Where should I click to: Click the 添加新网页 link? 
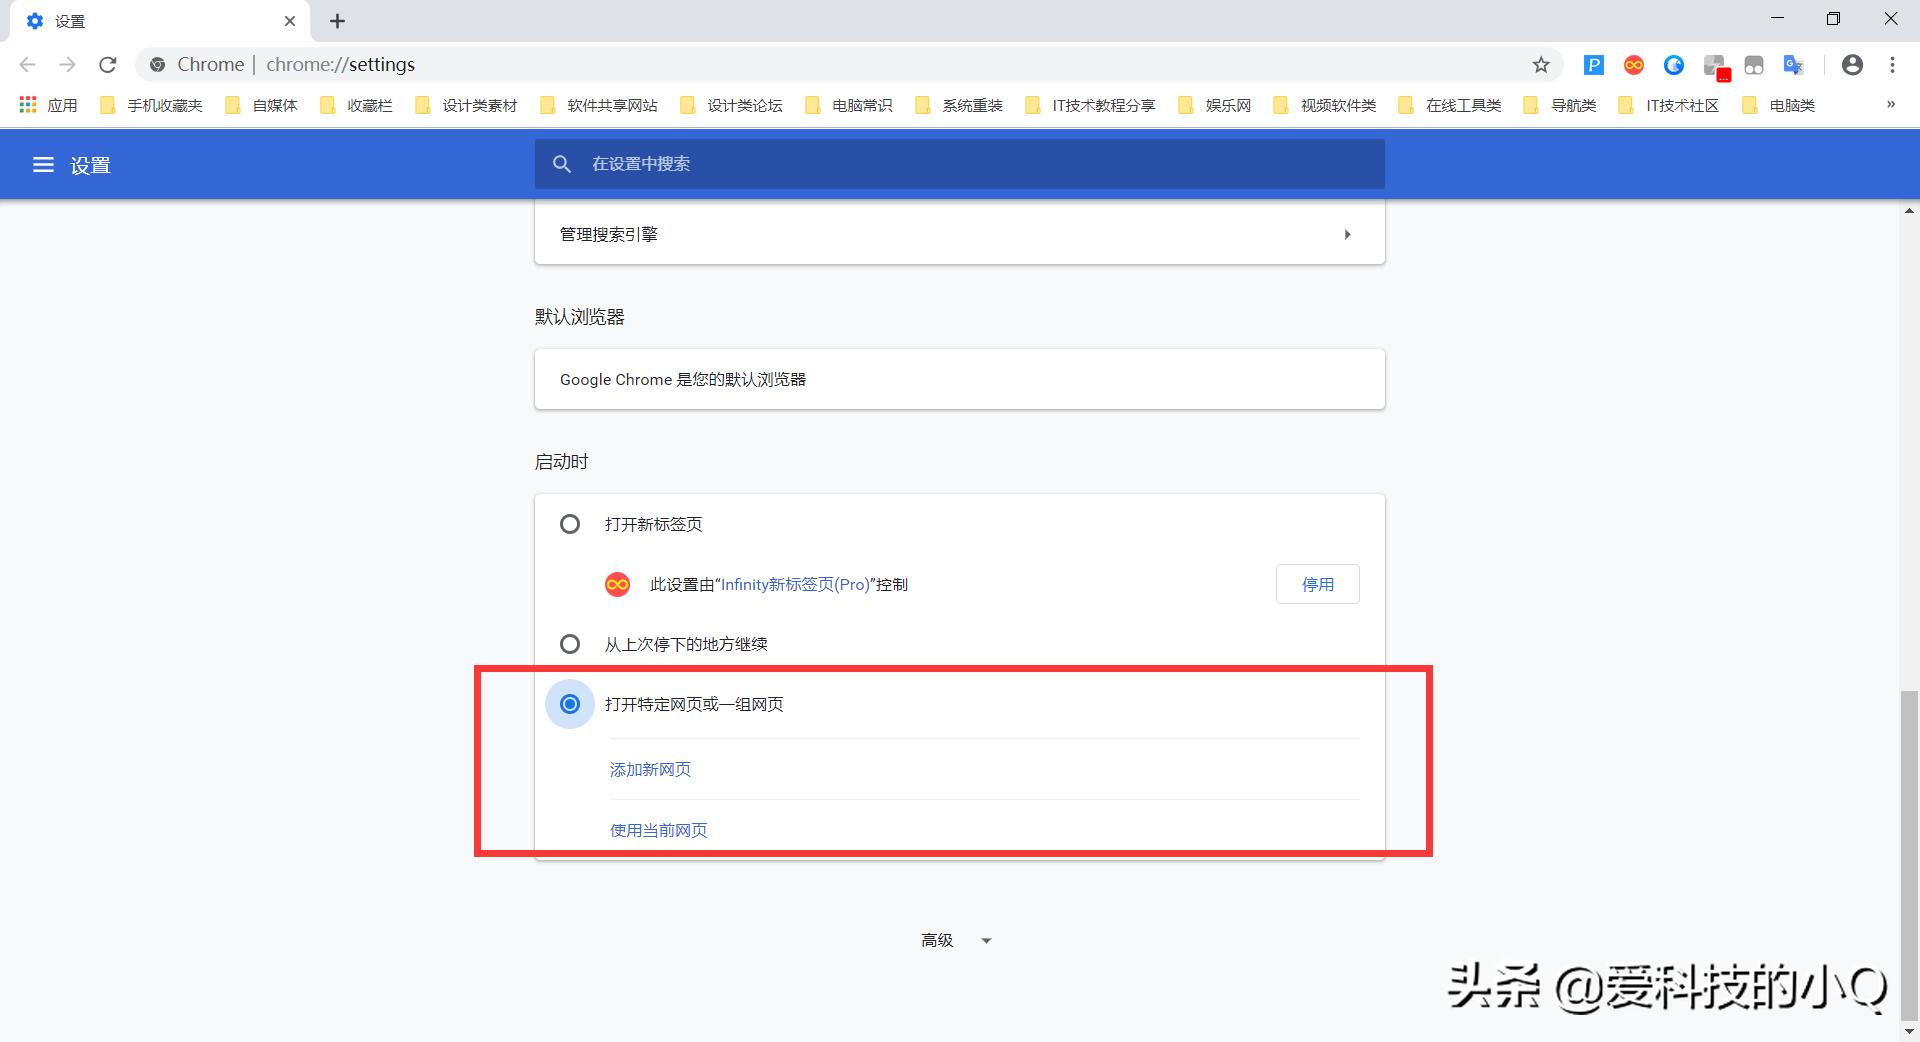pyautogui.click(x=649, y=769)
